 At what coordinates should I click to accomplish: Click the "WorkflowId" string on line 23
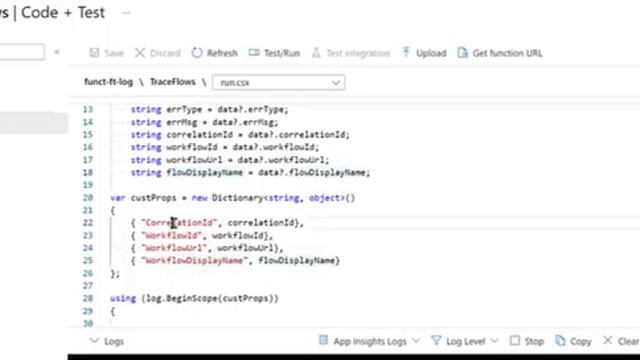tap(171, 236)
